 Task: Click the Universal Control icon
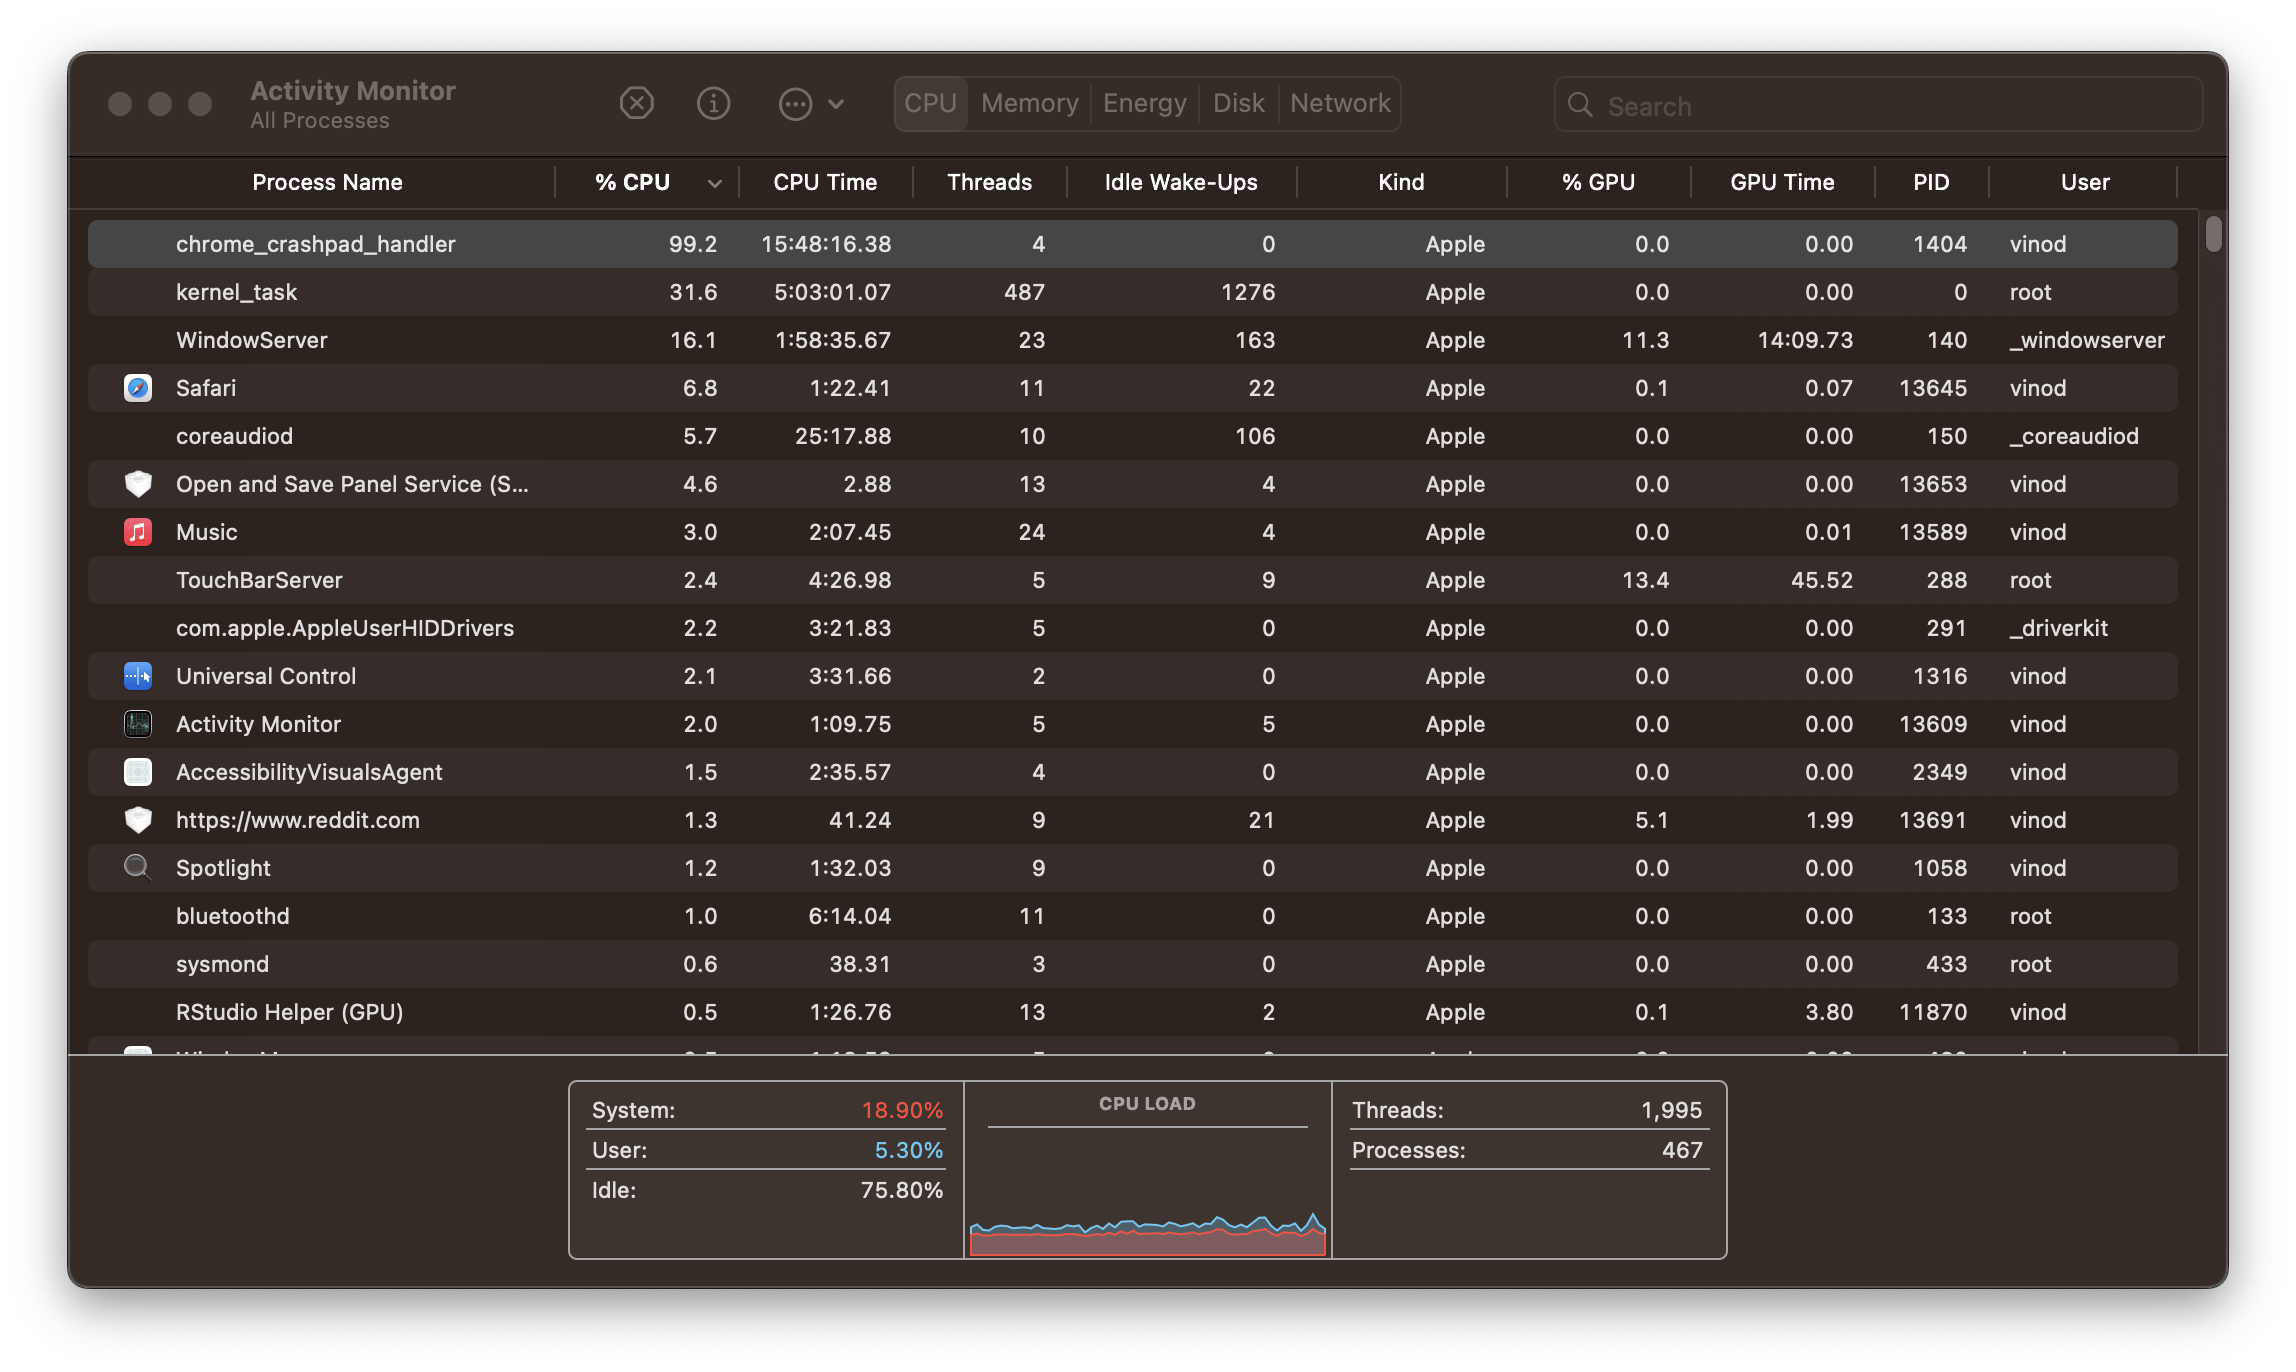click(x=138, y=676)
